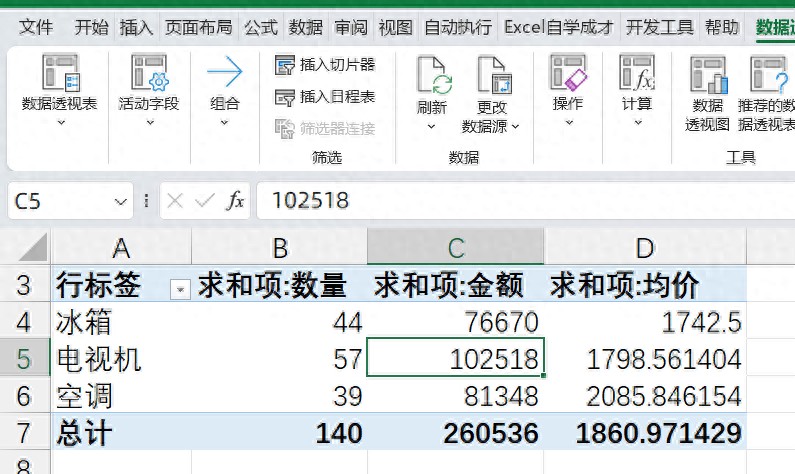The width and height of the screenshot is (795, 474).
Task: Open the 插入 (Insert) ribbon tab
Action: coord(136,27)
